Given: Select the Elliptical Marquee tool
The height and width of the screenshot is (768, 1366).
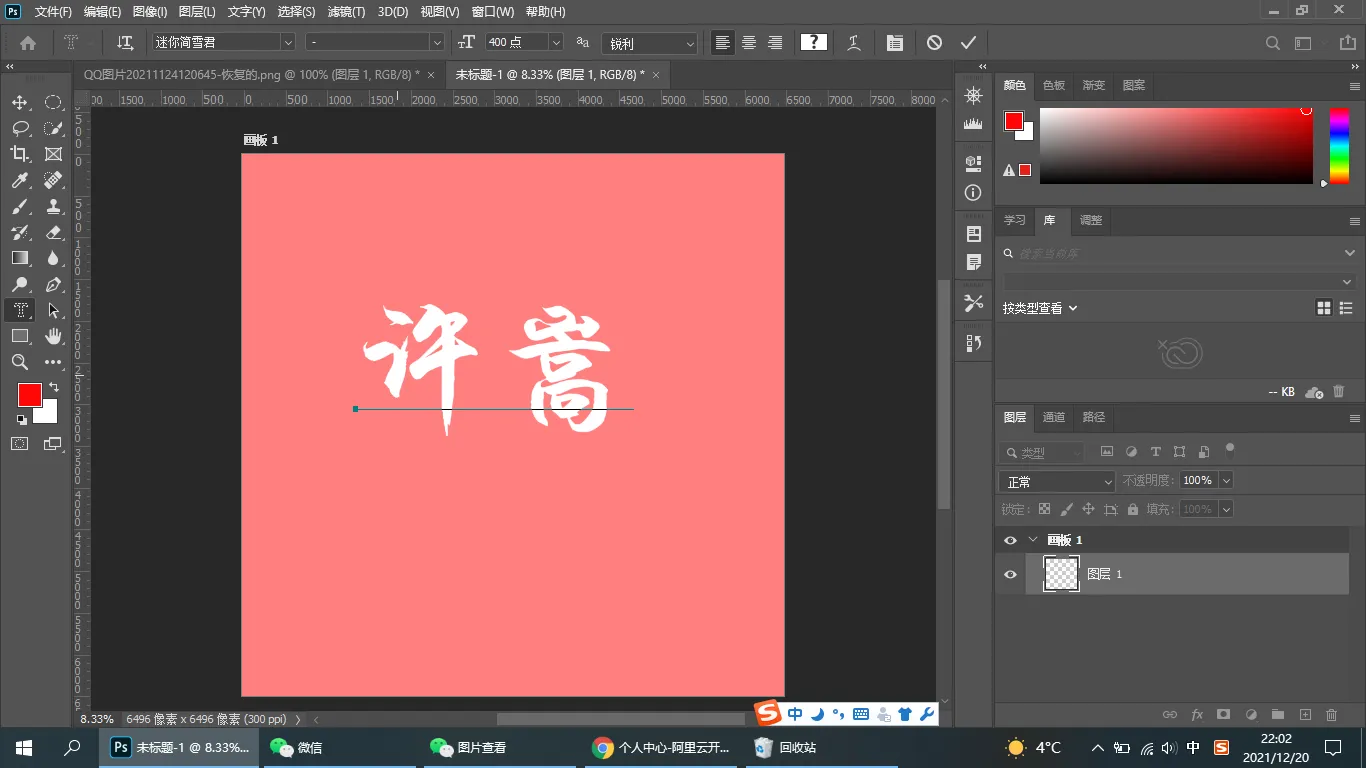Looking at the screenshot, I should pyautogui.click(x=53, y=102).
